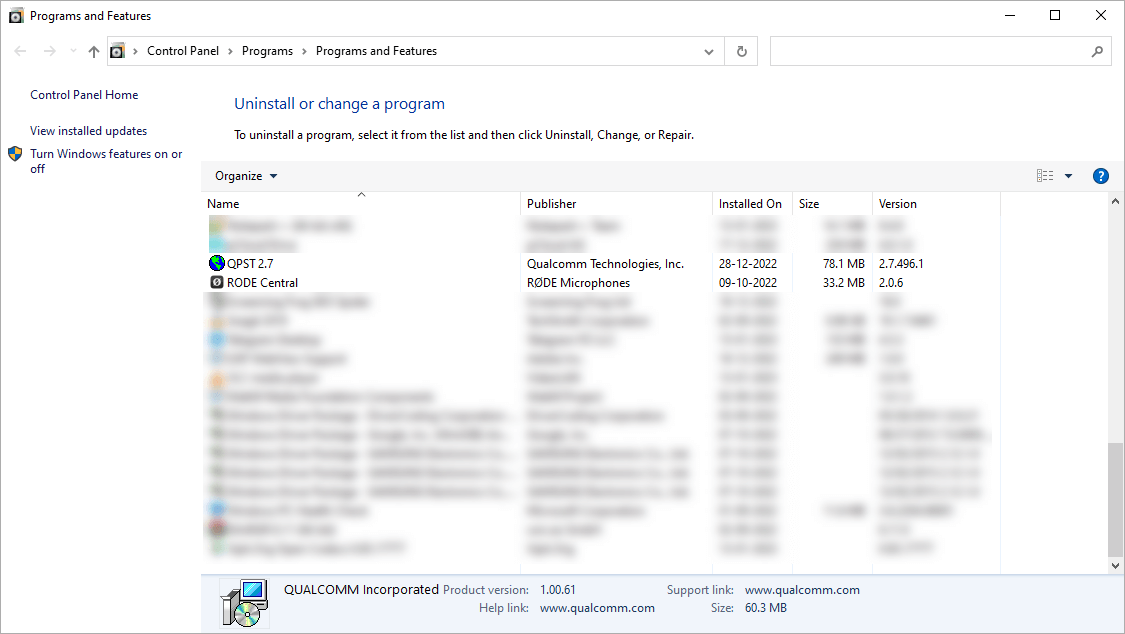Click the RODE Central application icon
The image size is (1125, 634).
(216, 282)
